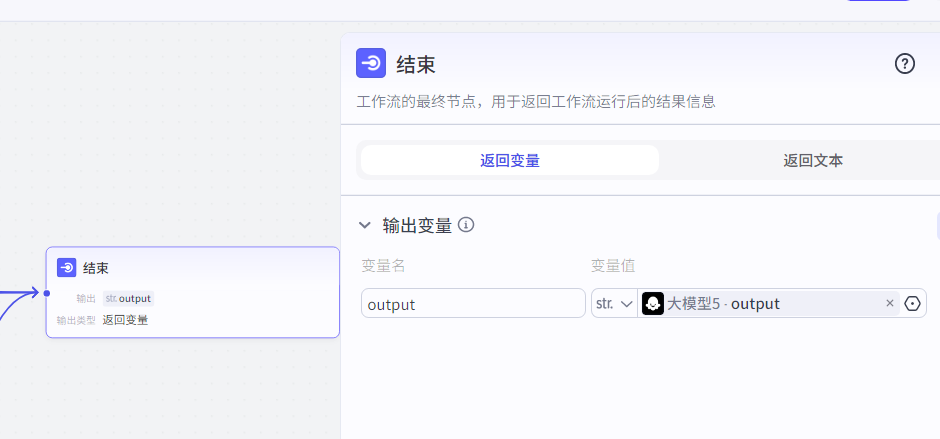940x439 pixels.
Task: Click the 结束 node icon on canvas
Action: click(x=67, y=267)
